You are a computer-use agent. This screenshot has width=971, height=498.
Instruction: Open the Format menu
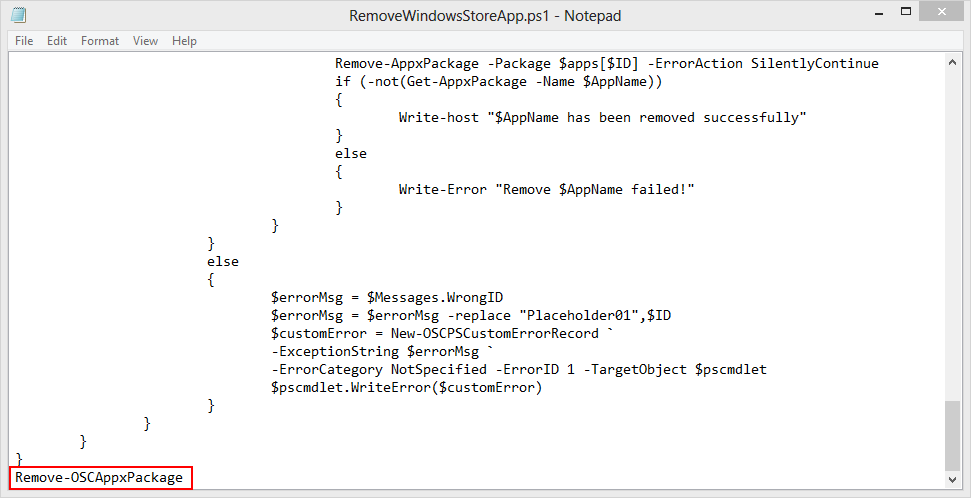[x=100, y=41]
